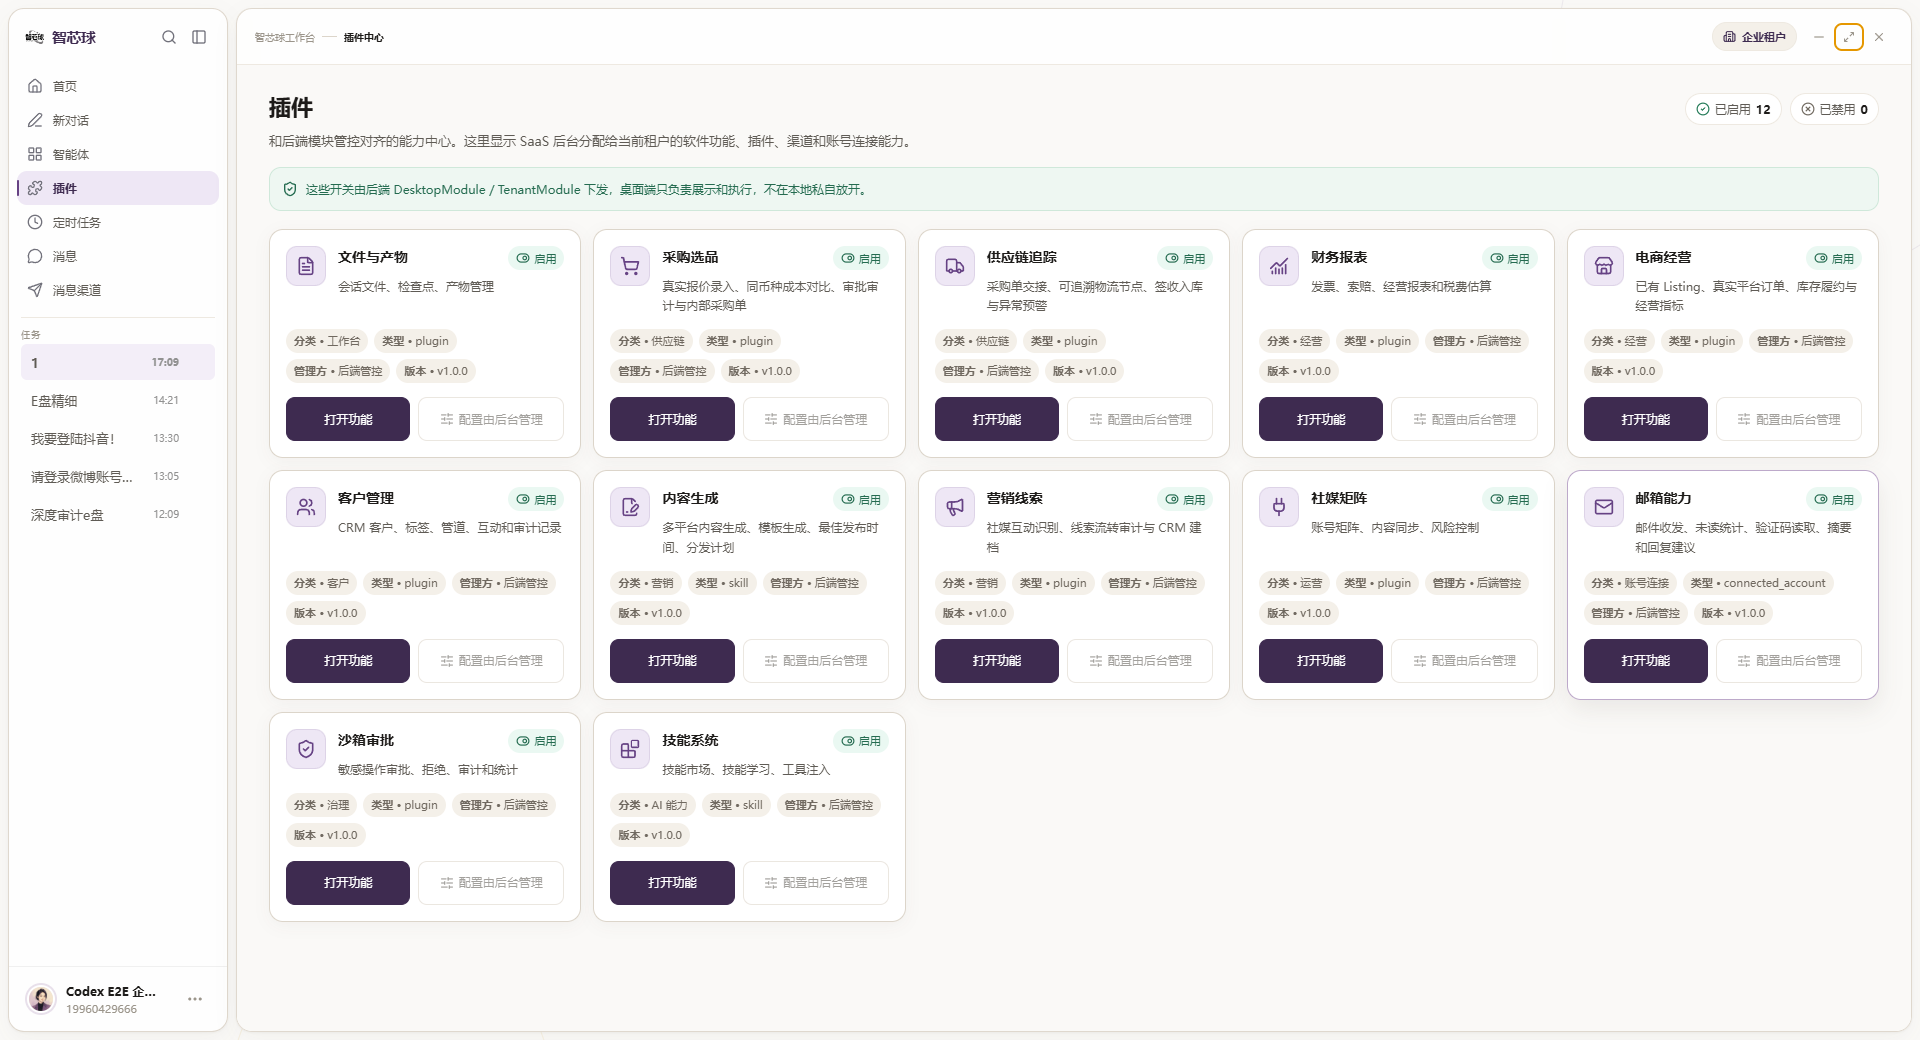This screenshot has height=1040, width=1920.
Task: Filter by 已启用 12 counter
Action: pos(1733,109)
